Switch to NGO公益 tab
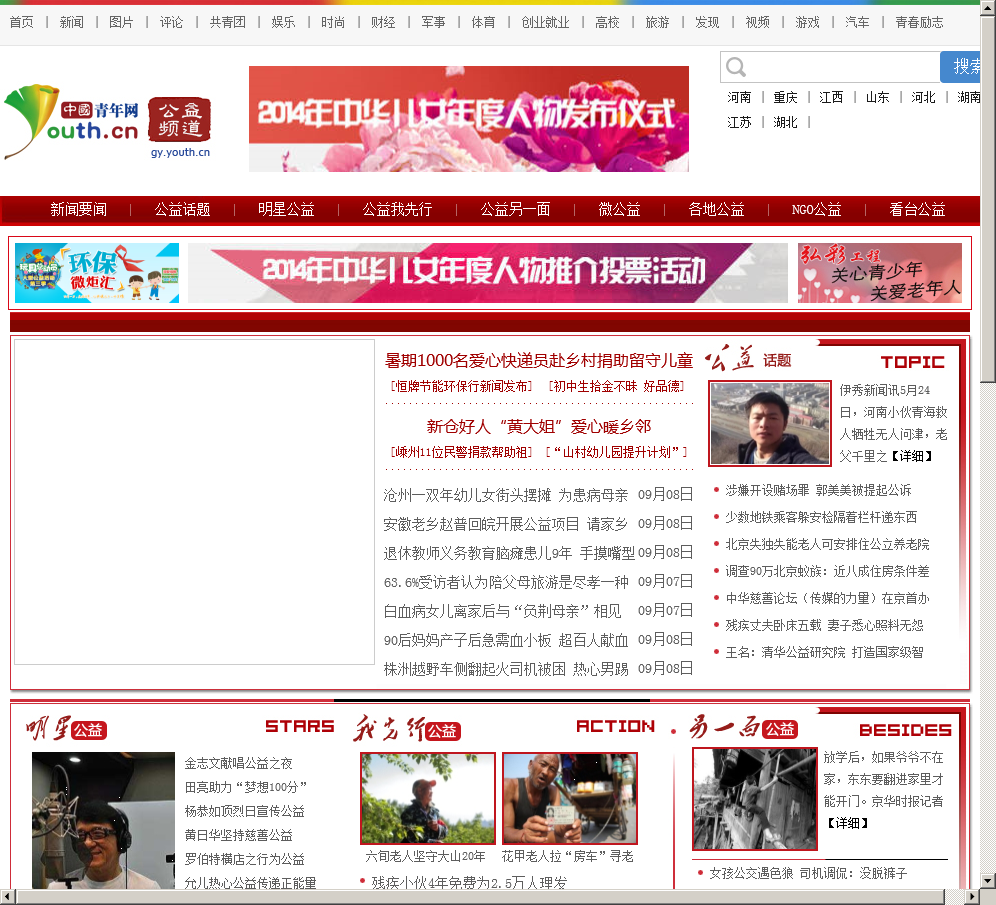Image resolution: width=996 pixels, height=905 pixels. tap(816, 210)
